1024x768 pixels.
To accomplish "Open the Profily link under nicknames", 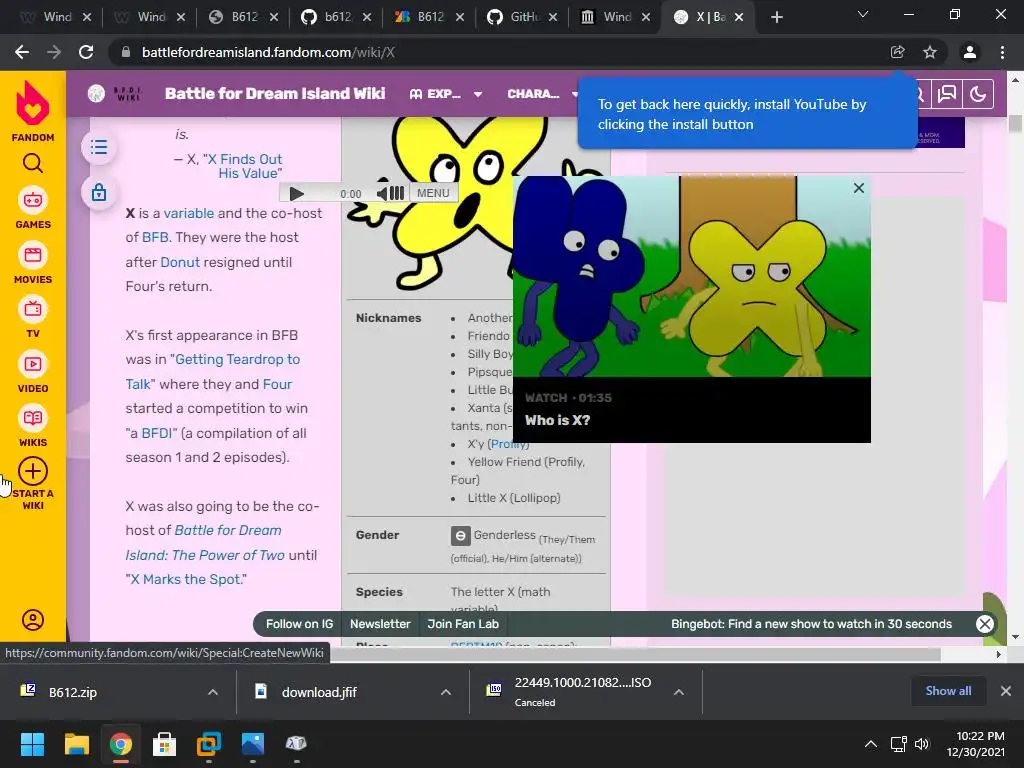I will click(x=508, y=444).
